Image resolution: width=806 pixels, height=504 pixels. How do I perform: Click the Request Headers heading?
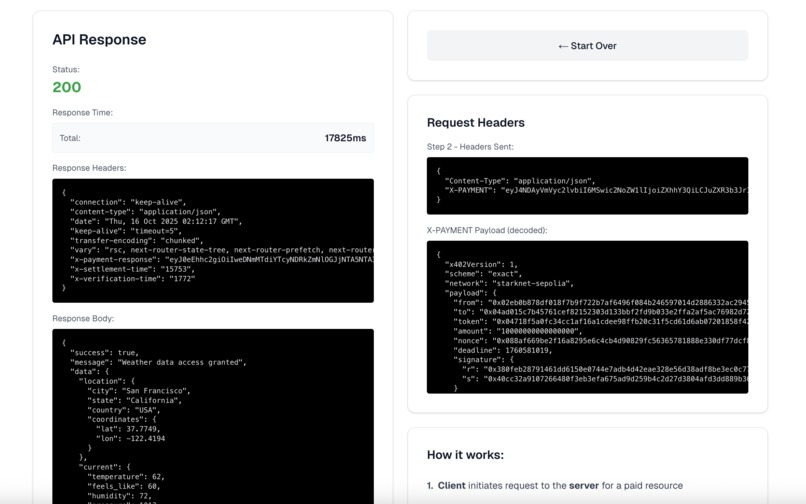point(475,122)
